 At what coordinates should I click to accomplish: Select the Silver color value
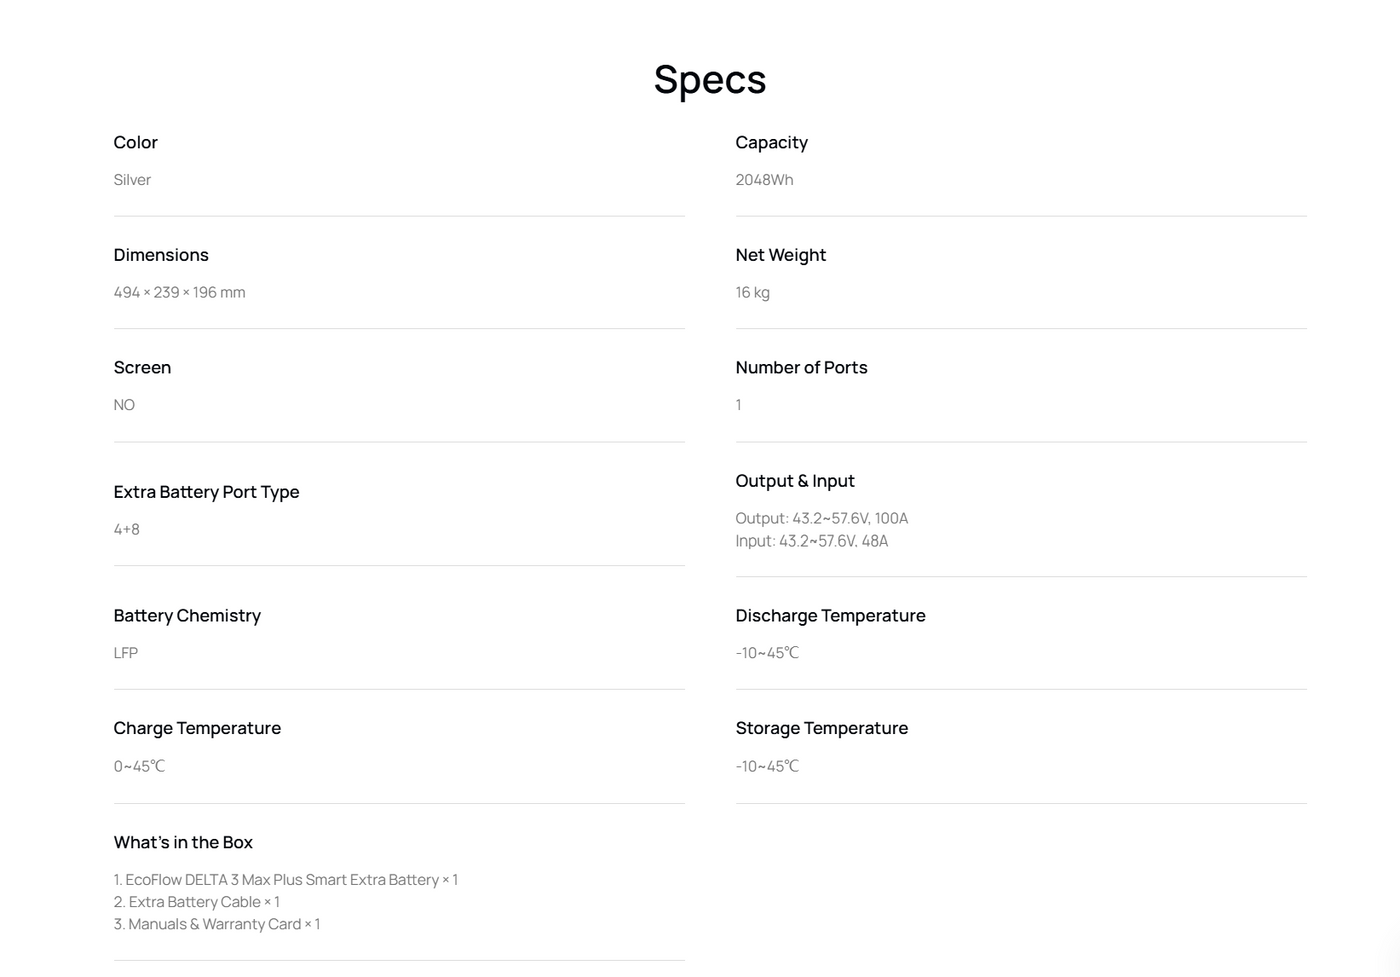pyautogui.click(x=132, y=180)
